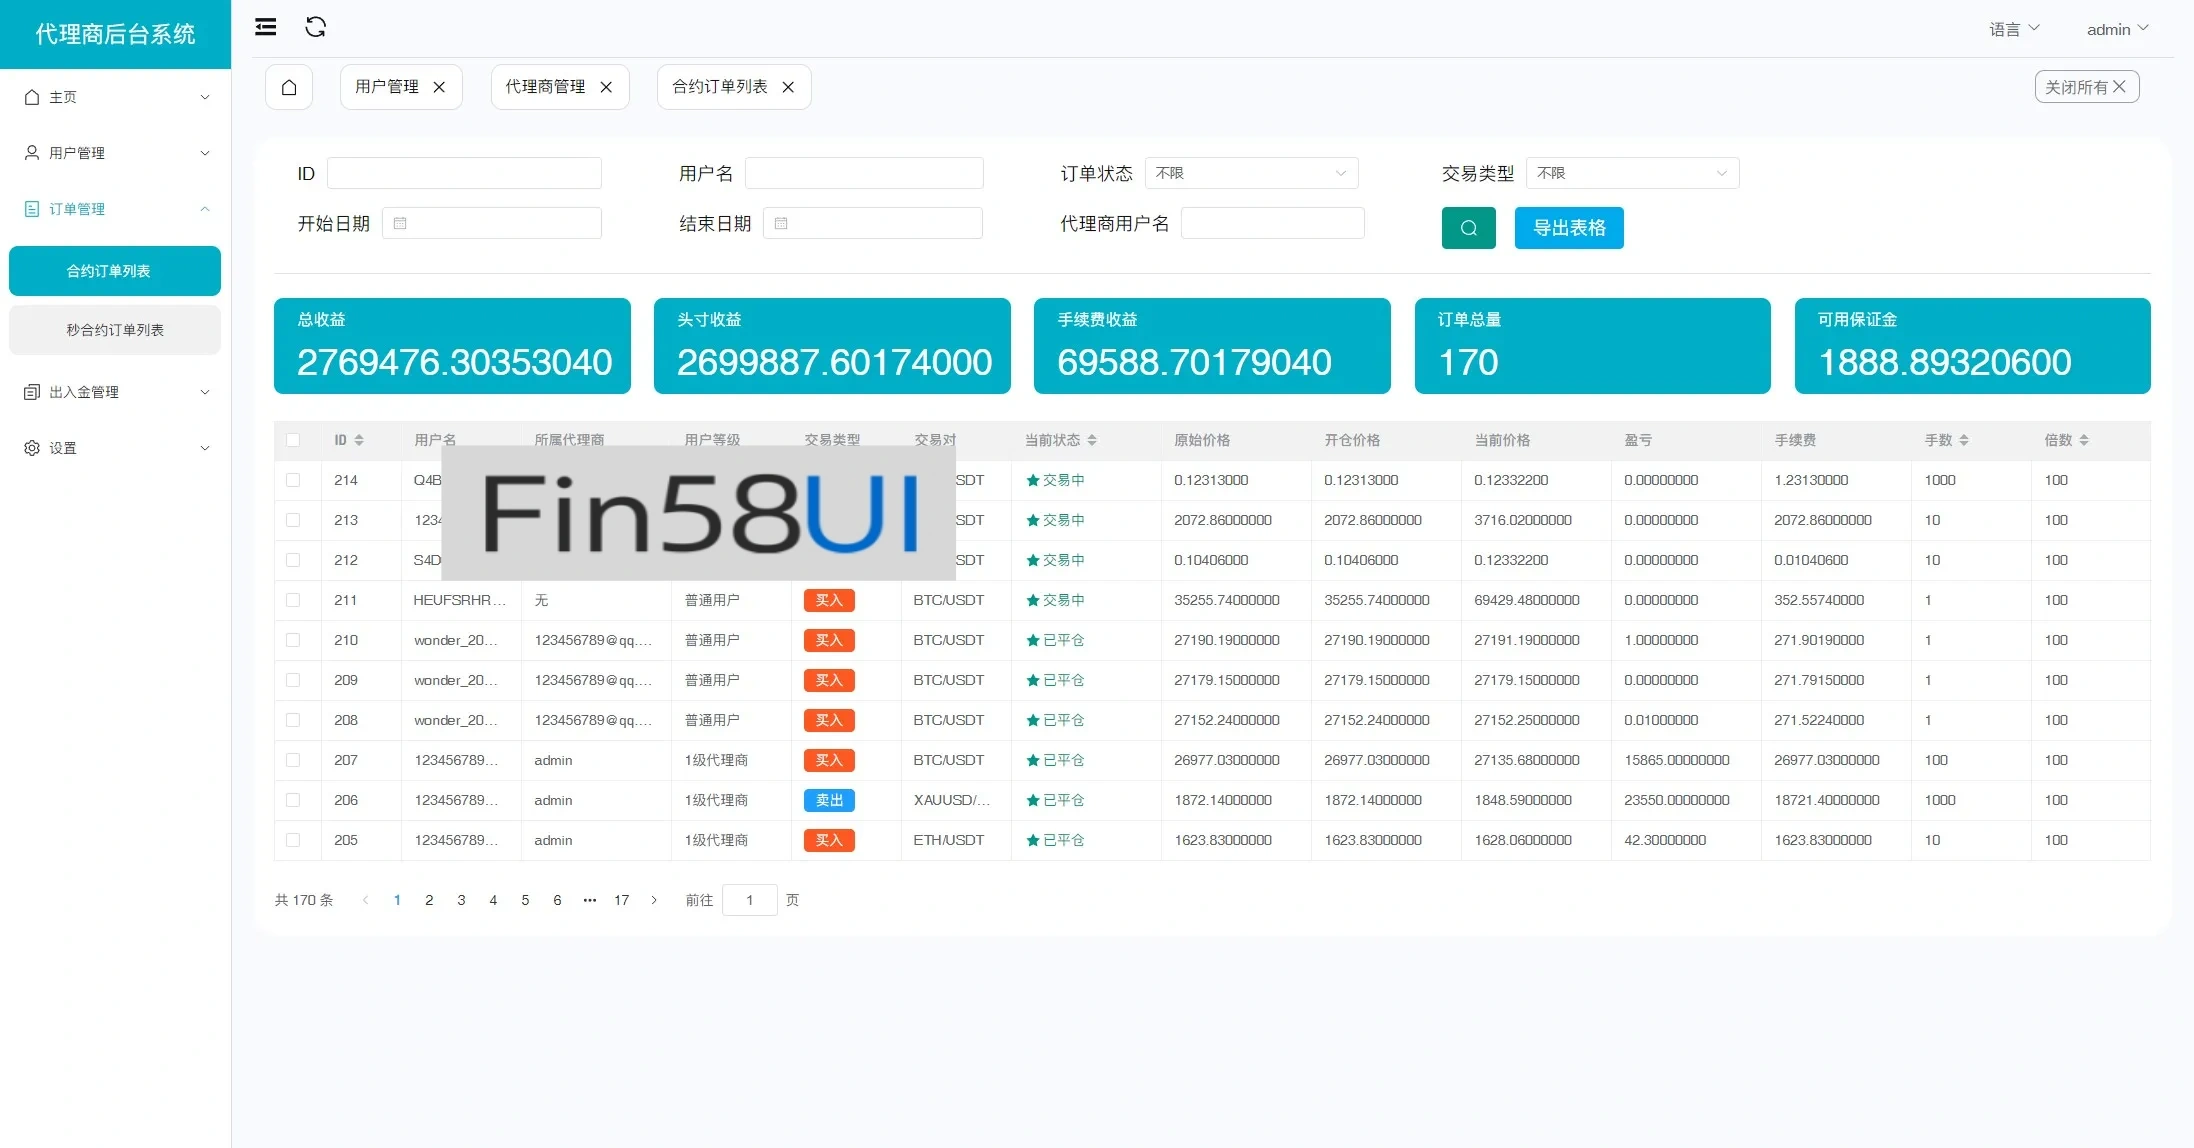This screenshot has height=1148, width=2194.
Task: Expand the admin user menu
Action: click(x=2117, y=29)
